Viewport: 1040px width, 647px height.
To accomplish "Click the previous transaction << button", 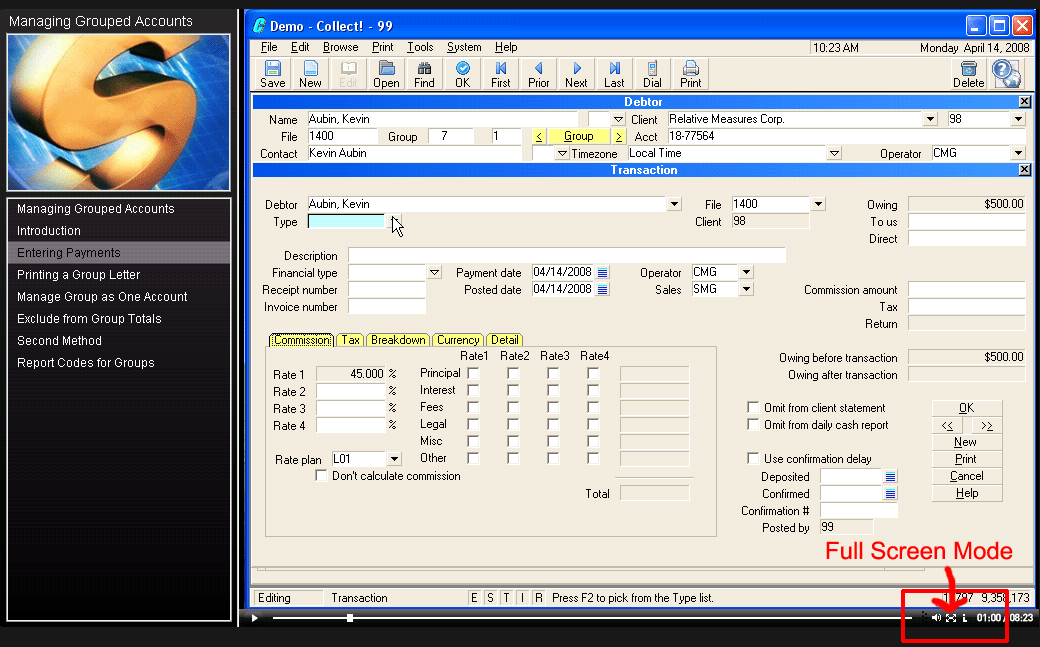I will 947,425.
